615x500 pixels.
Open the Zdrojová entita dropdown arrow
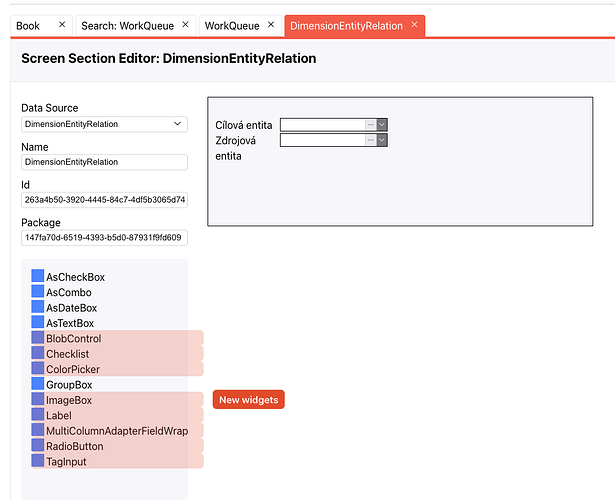(x=382, y=140)
